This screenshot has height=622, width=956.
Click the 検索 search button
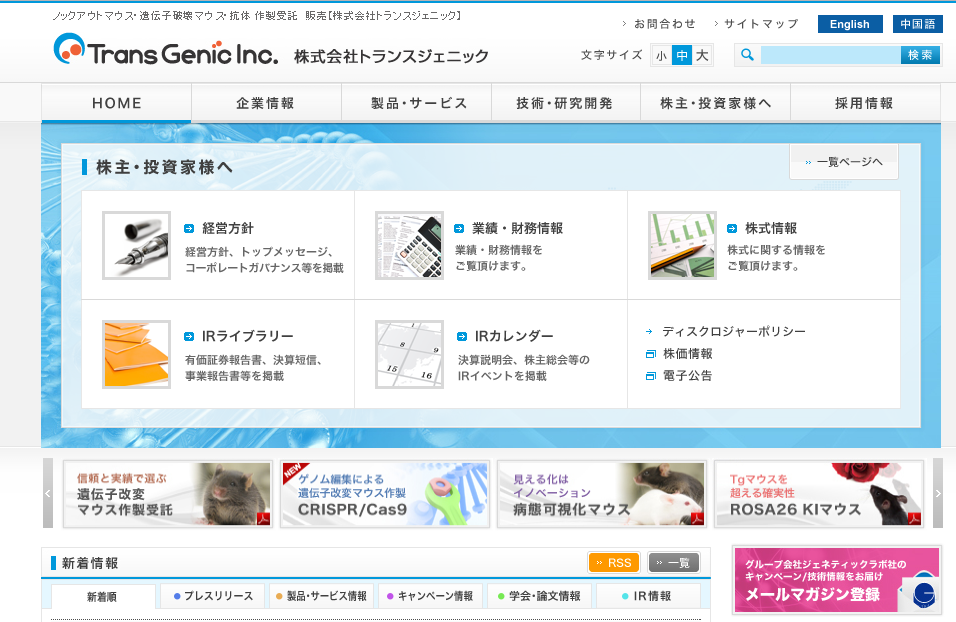tap(920, 55)
